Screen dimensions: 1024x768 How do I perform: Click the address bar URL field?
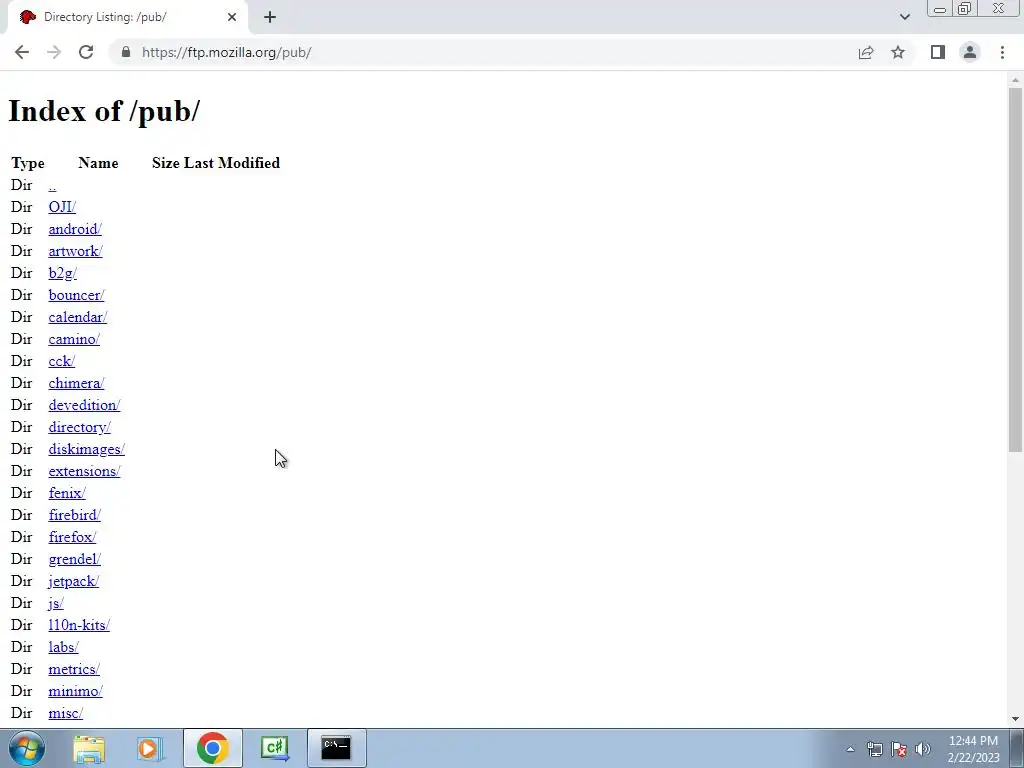[x=482, y=52]
